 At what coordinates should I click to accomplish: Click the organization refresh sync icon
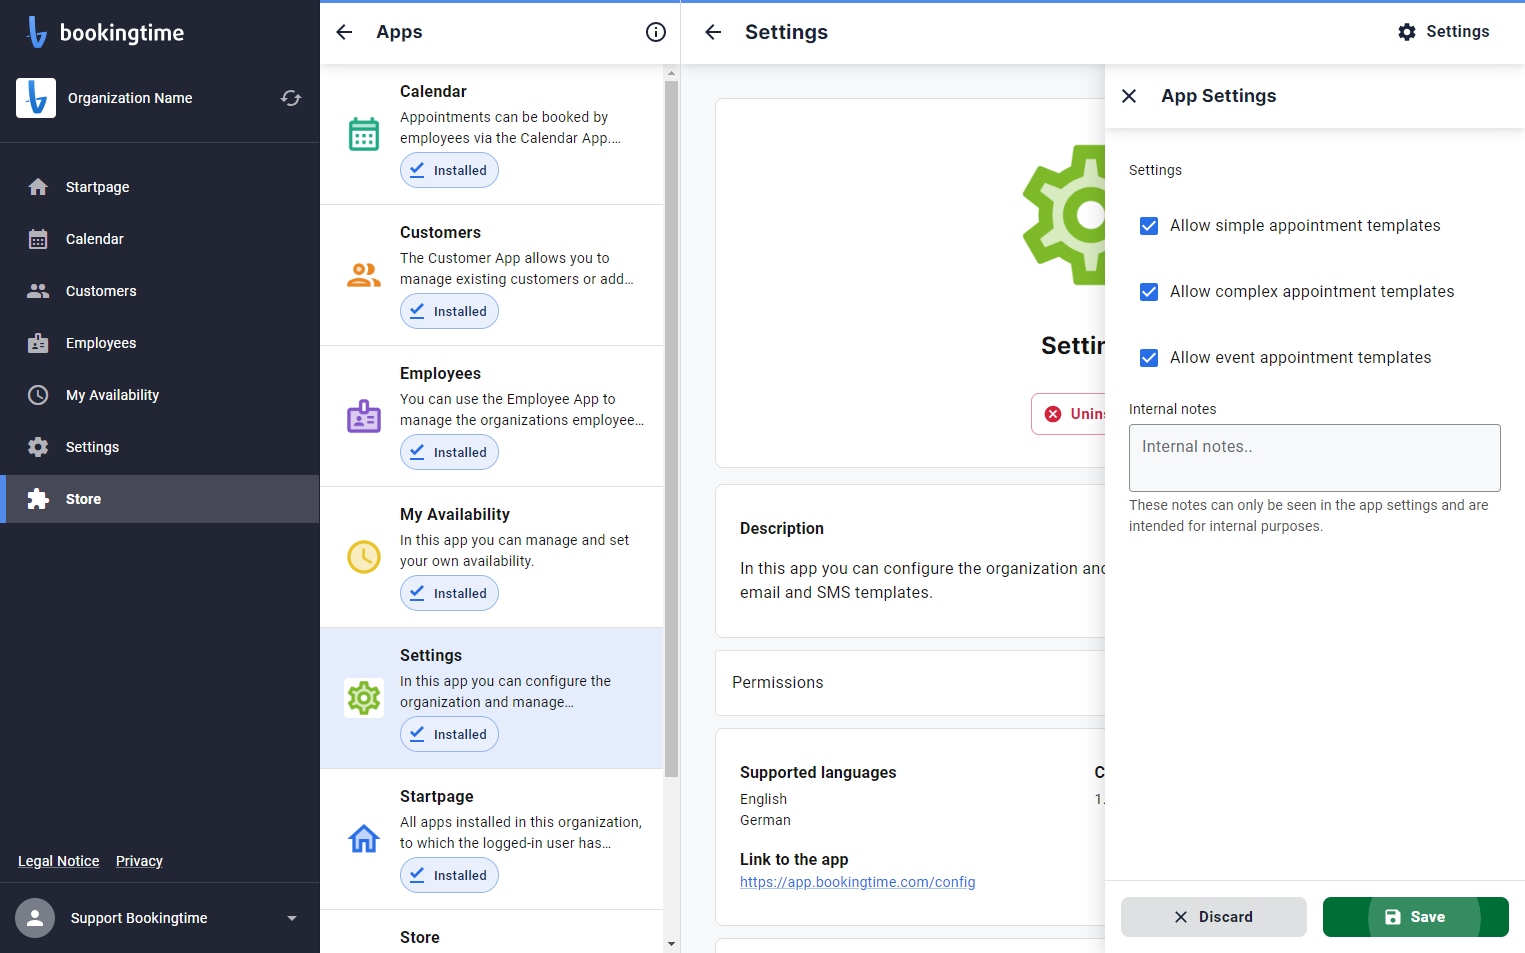click(291, 98)
